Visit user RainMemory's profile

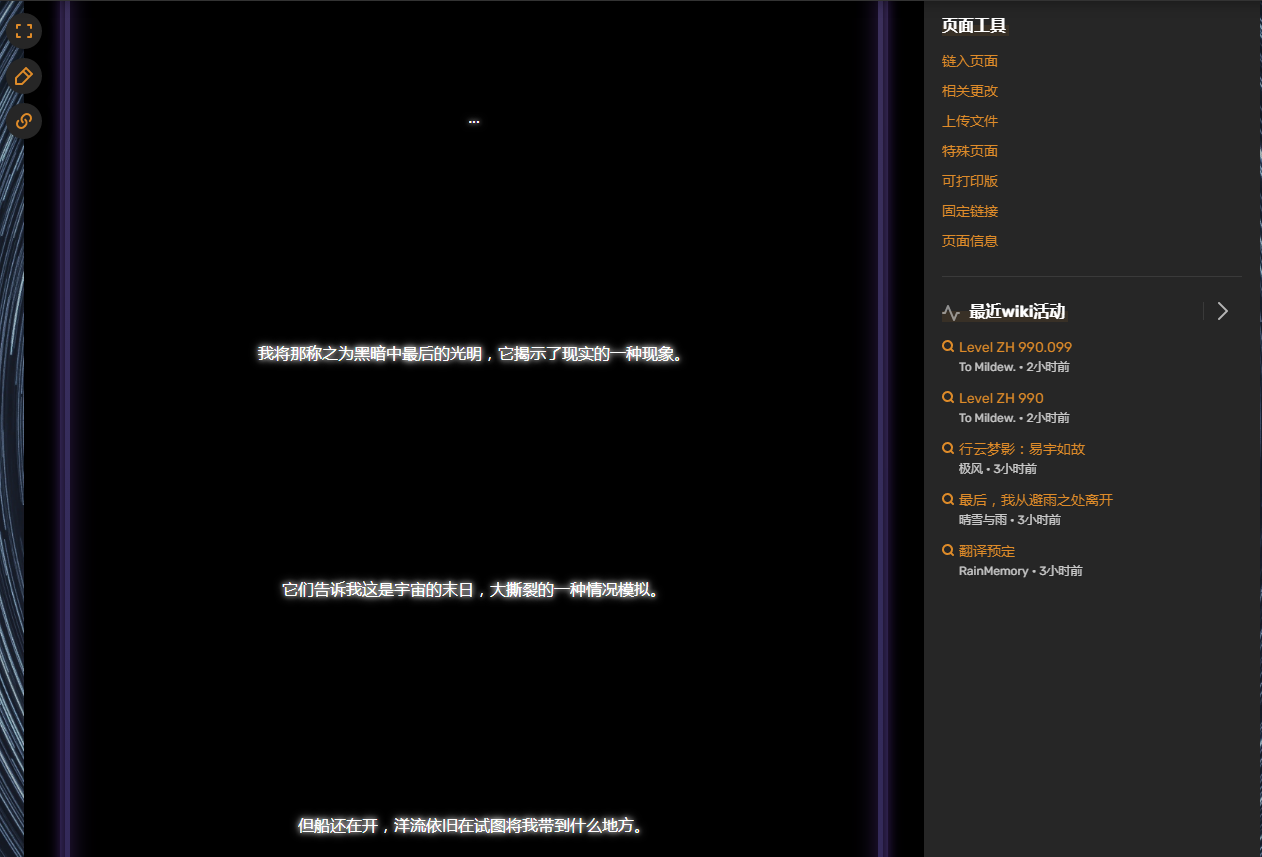pyautogui.click(x=993, y=571)
